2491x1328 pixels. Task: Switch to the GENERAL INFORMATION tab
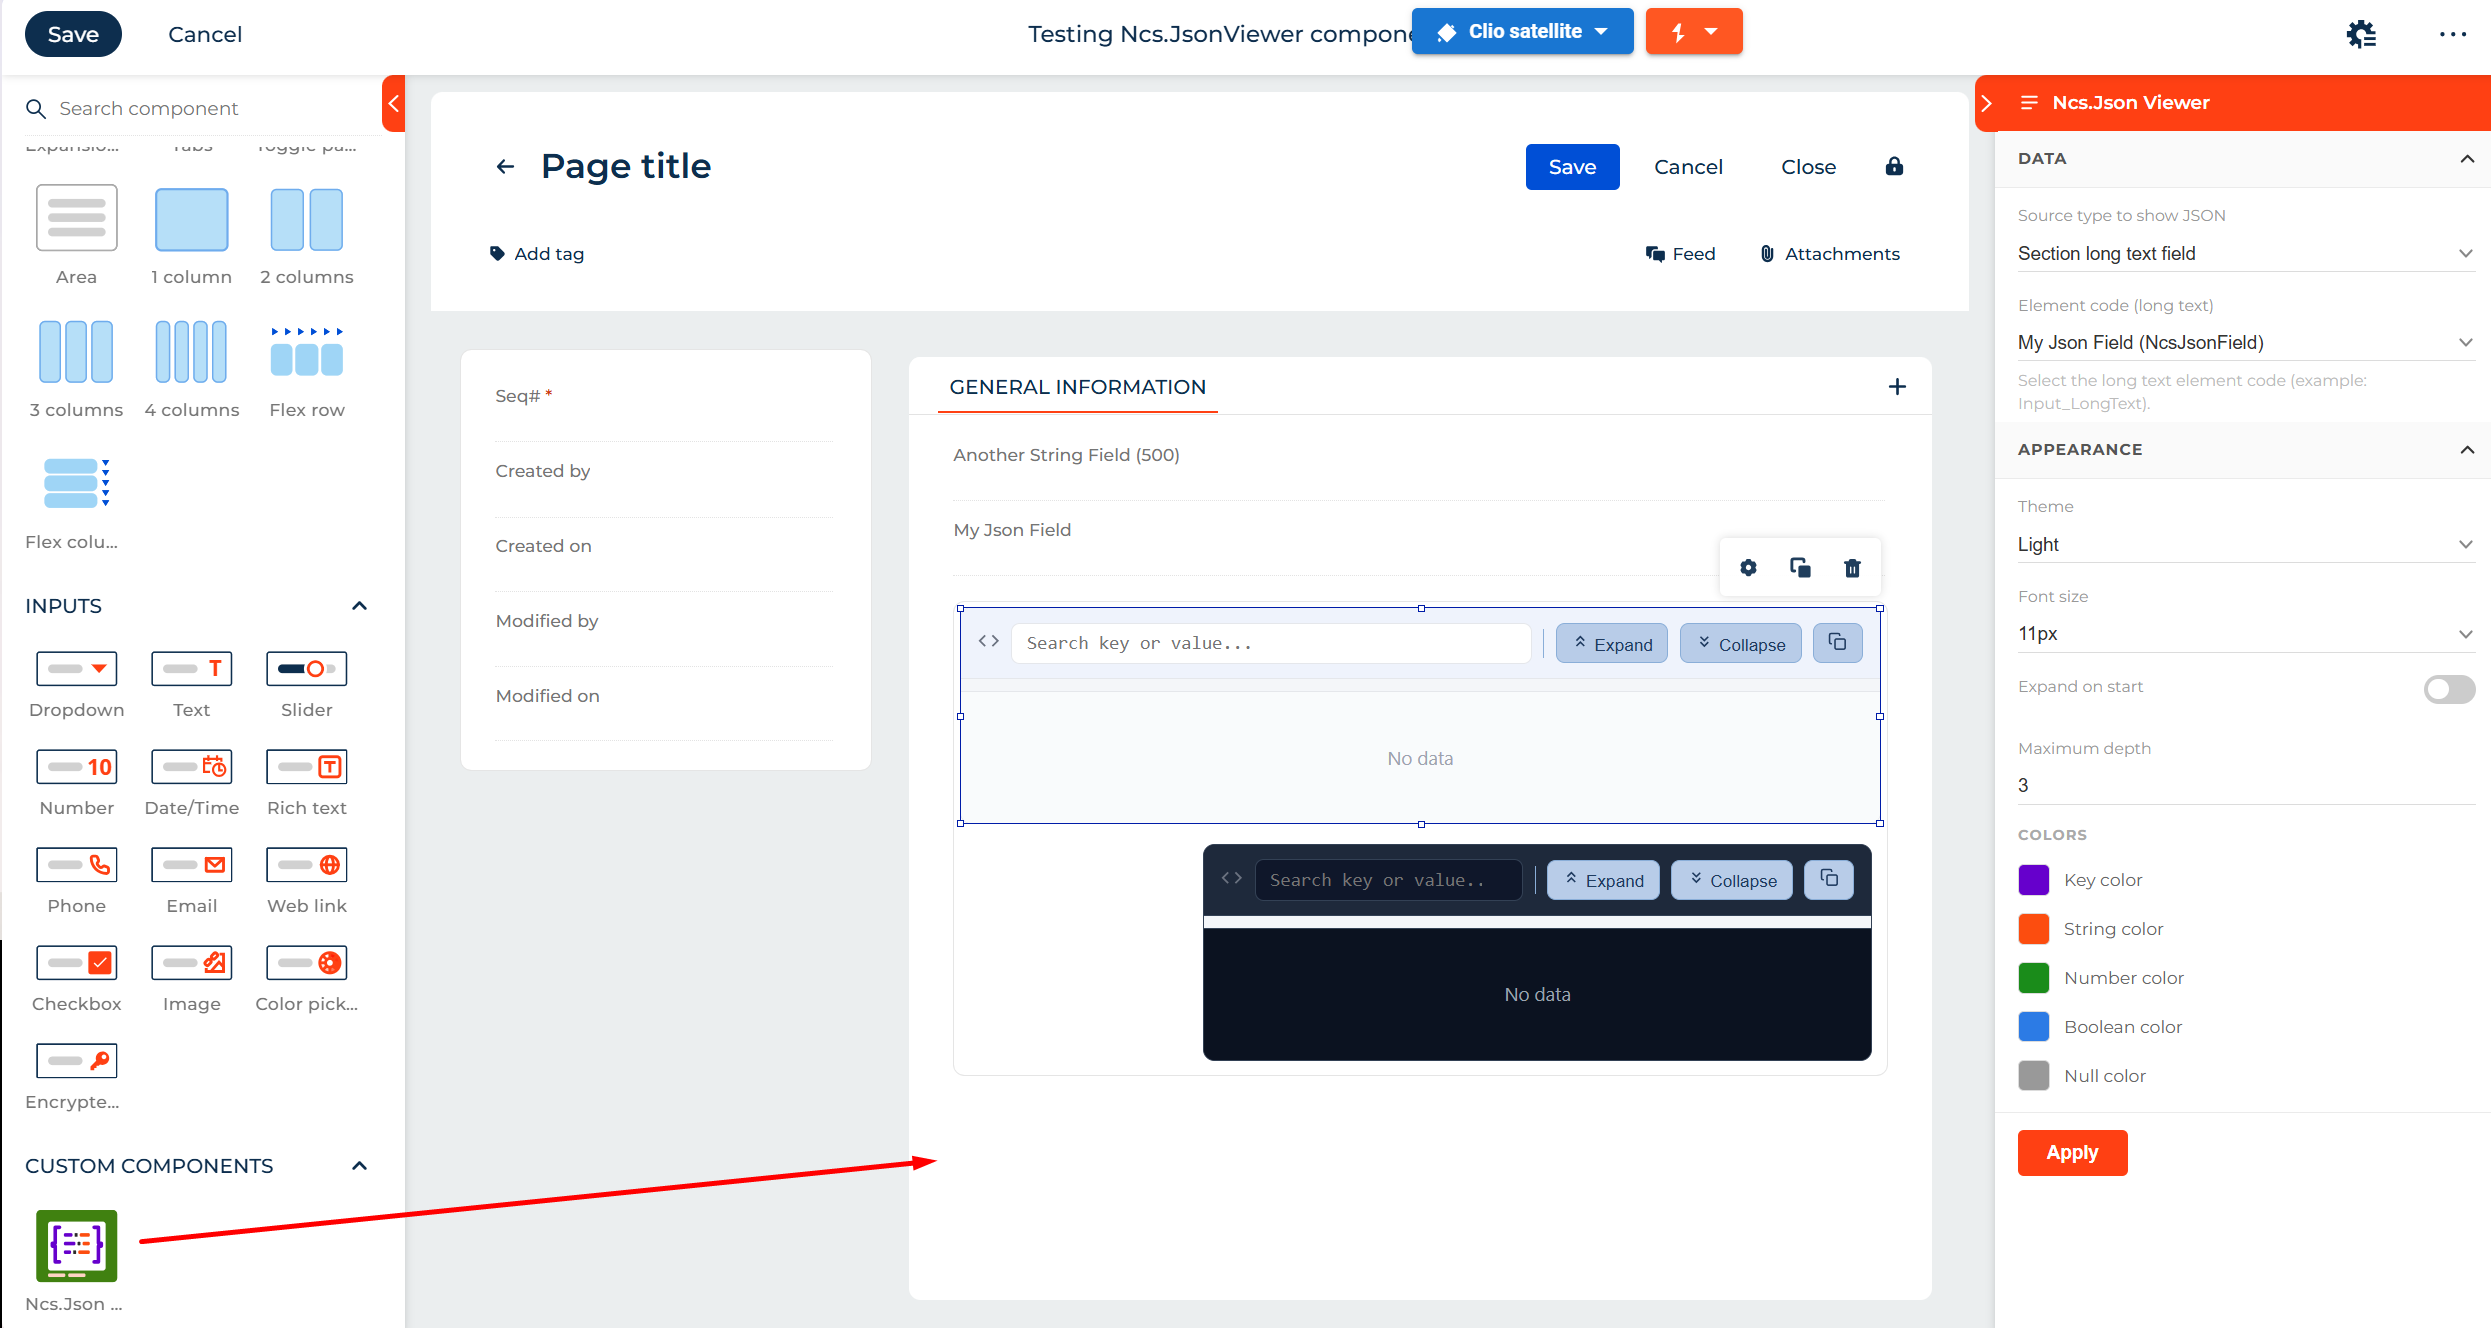[x=1077, y=387]
